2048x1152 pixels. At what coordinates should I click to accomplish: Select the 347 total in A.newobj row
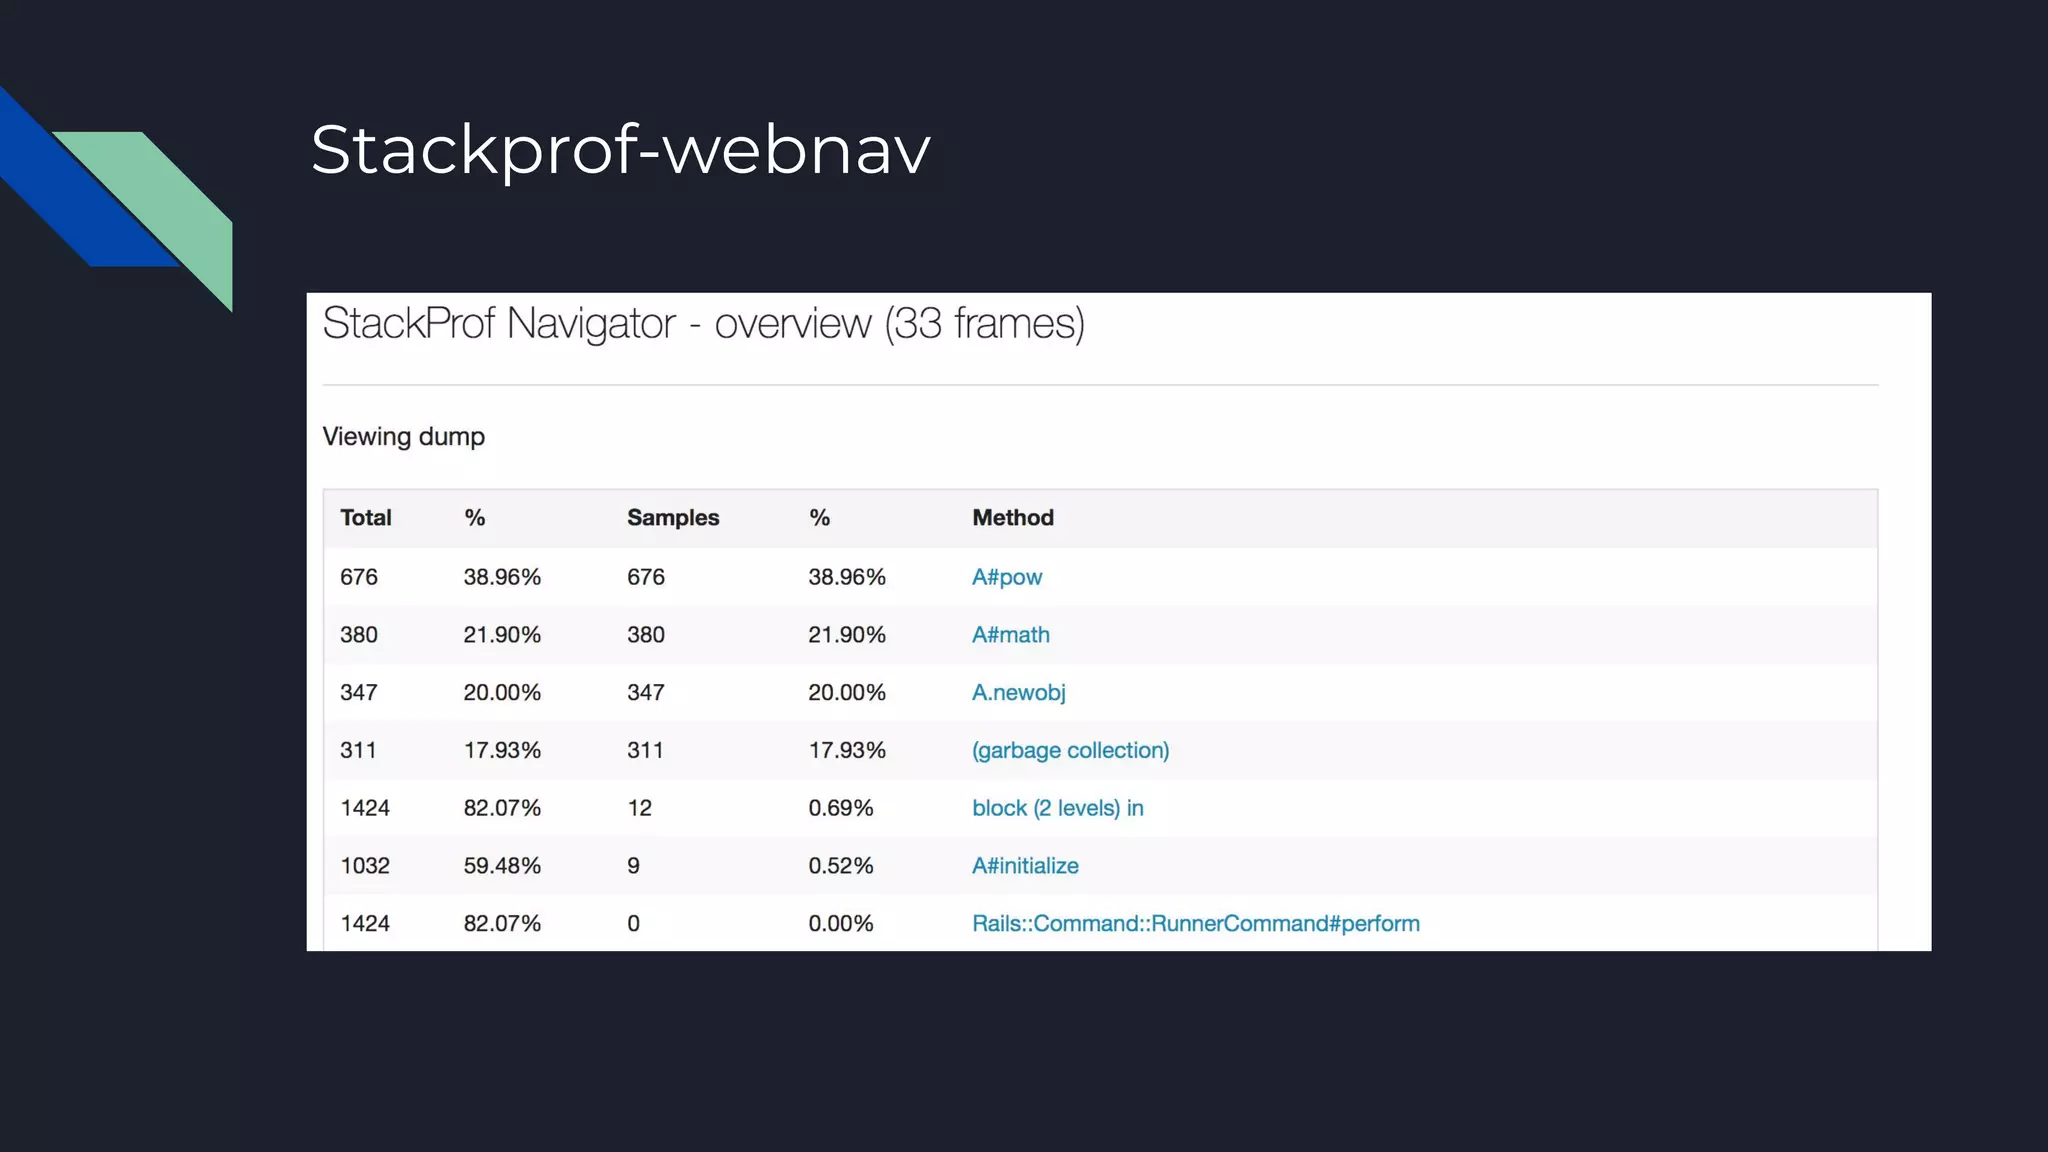point(359,693)
